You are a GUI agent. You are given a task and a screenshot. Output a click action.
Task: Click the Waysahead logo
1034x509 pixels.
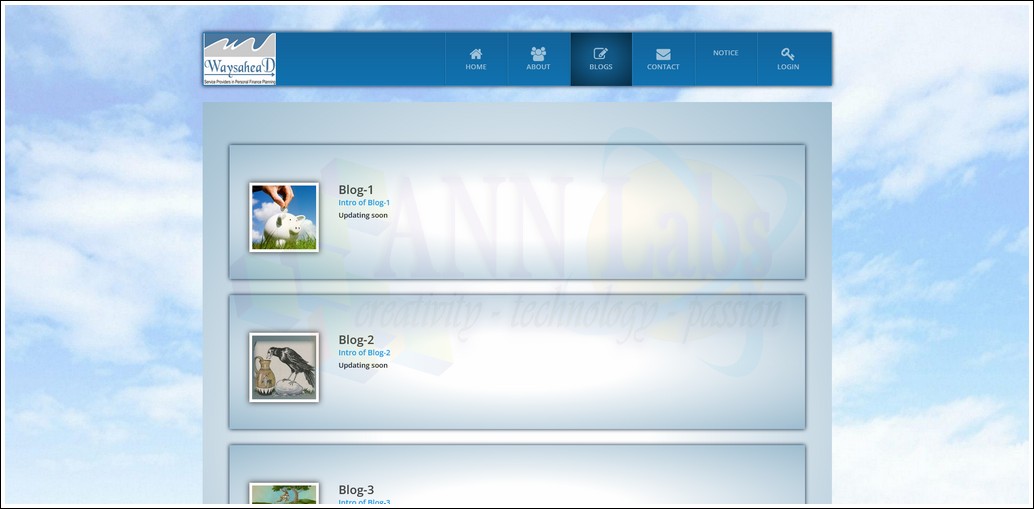point(240,59)
